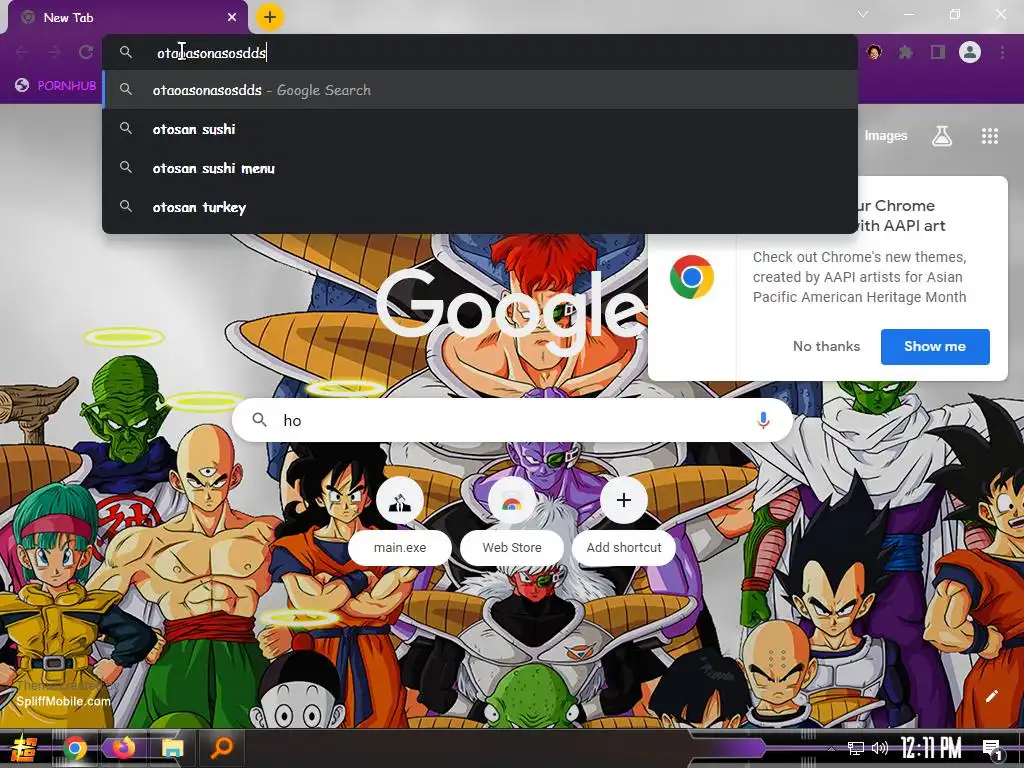
Task: Toggle the browser side panel icon
Action: (x=938, y=52)
